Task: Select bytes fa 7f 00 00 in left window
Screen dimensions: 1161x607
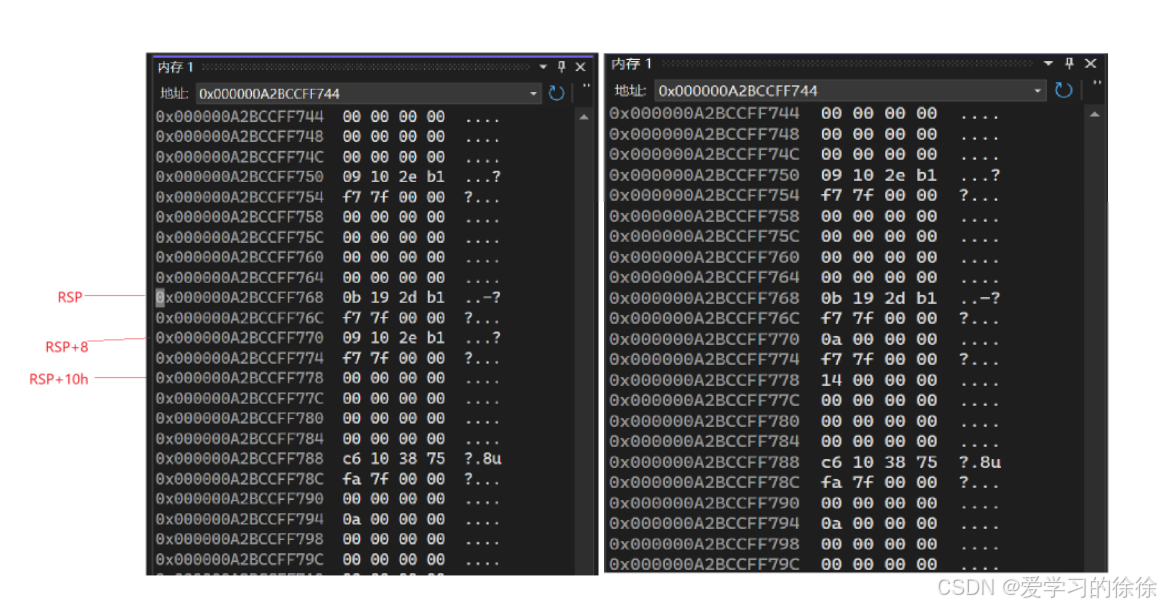Action: click(393, 479)
